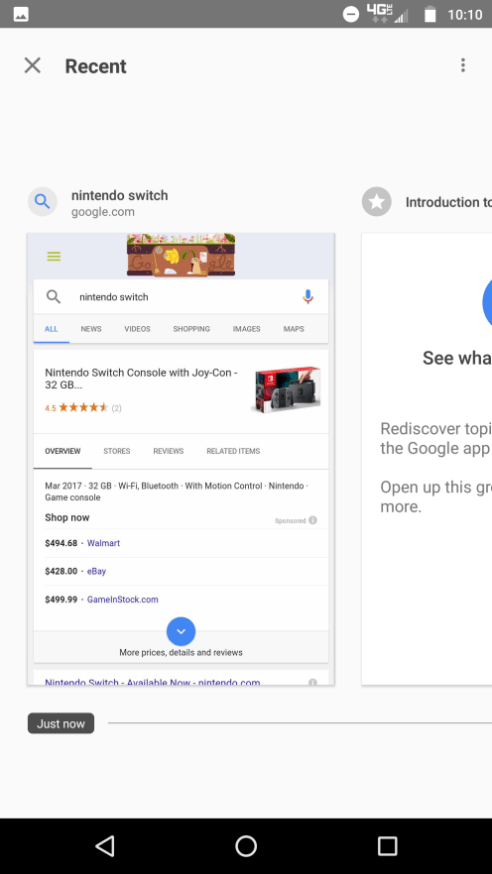Tap the Shop now heading
This screenshot has width=492, height=874.
67,517
